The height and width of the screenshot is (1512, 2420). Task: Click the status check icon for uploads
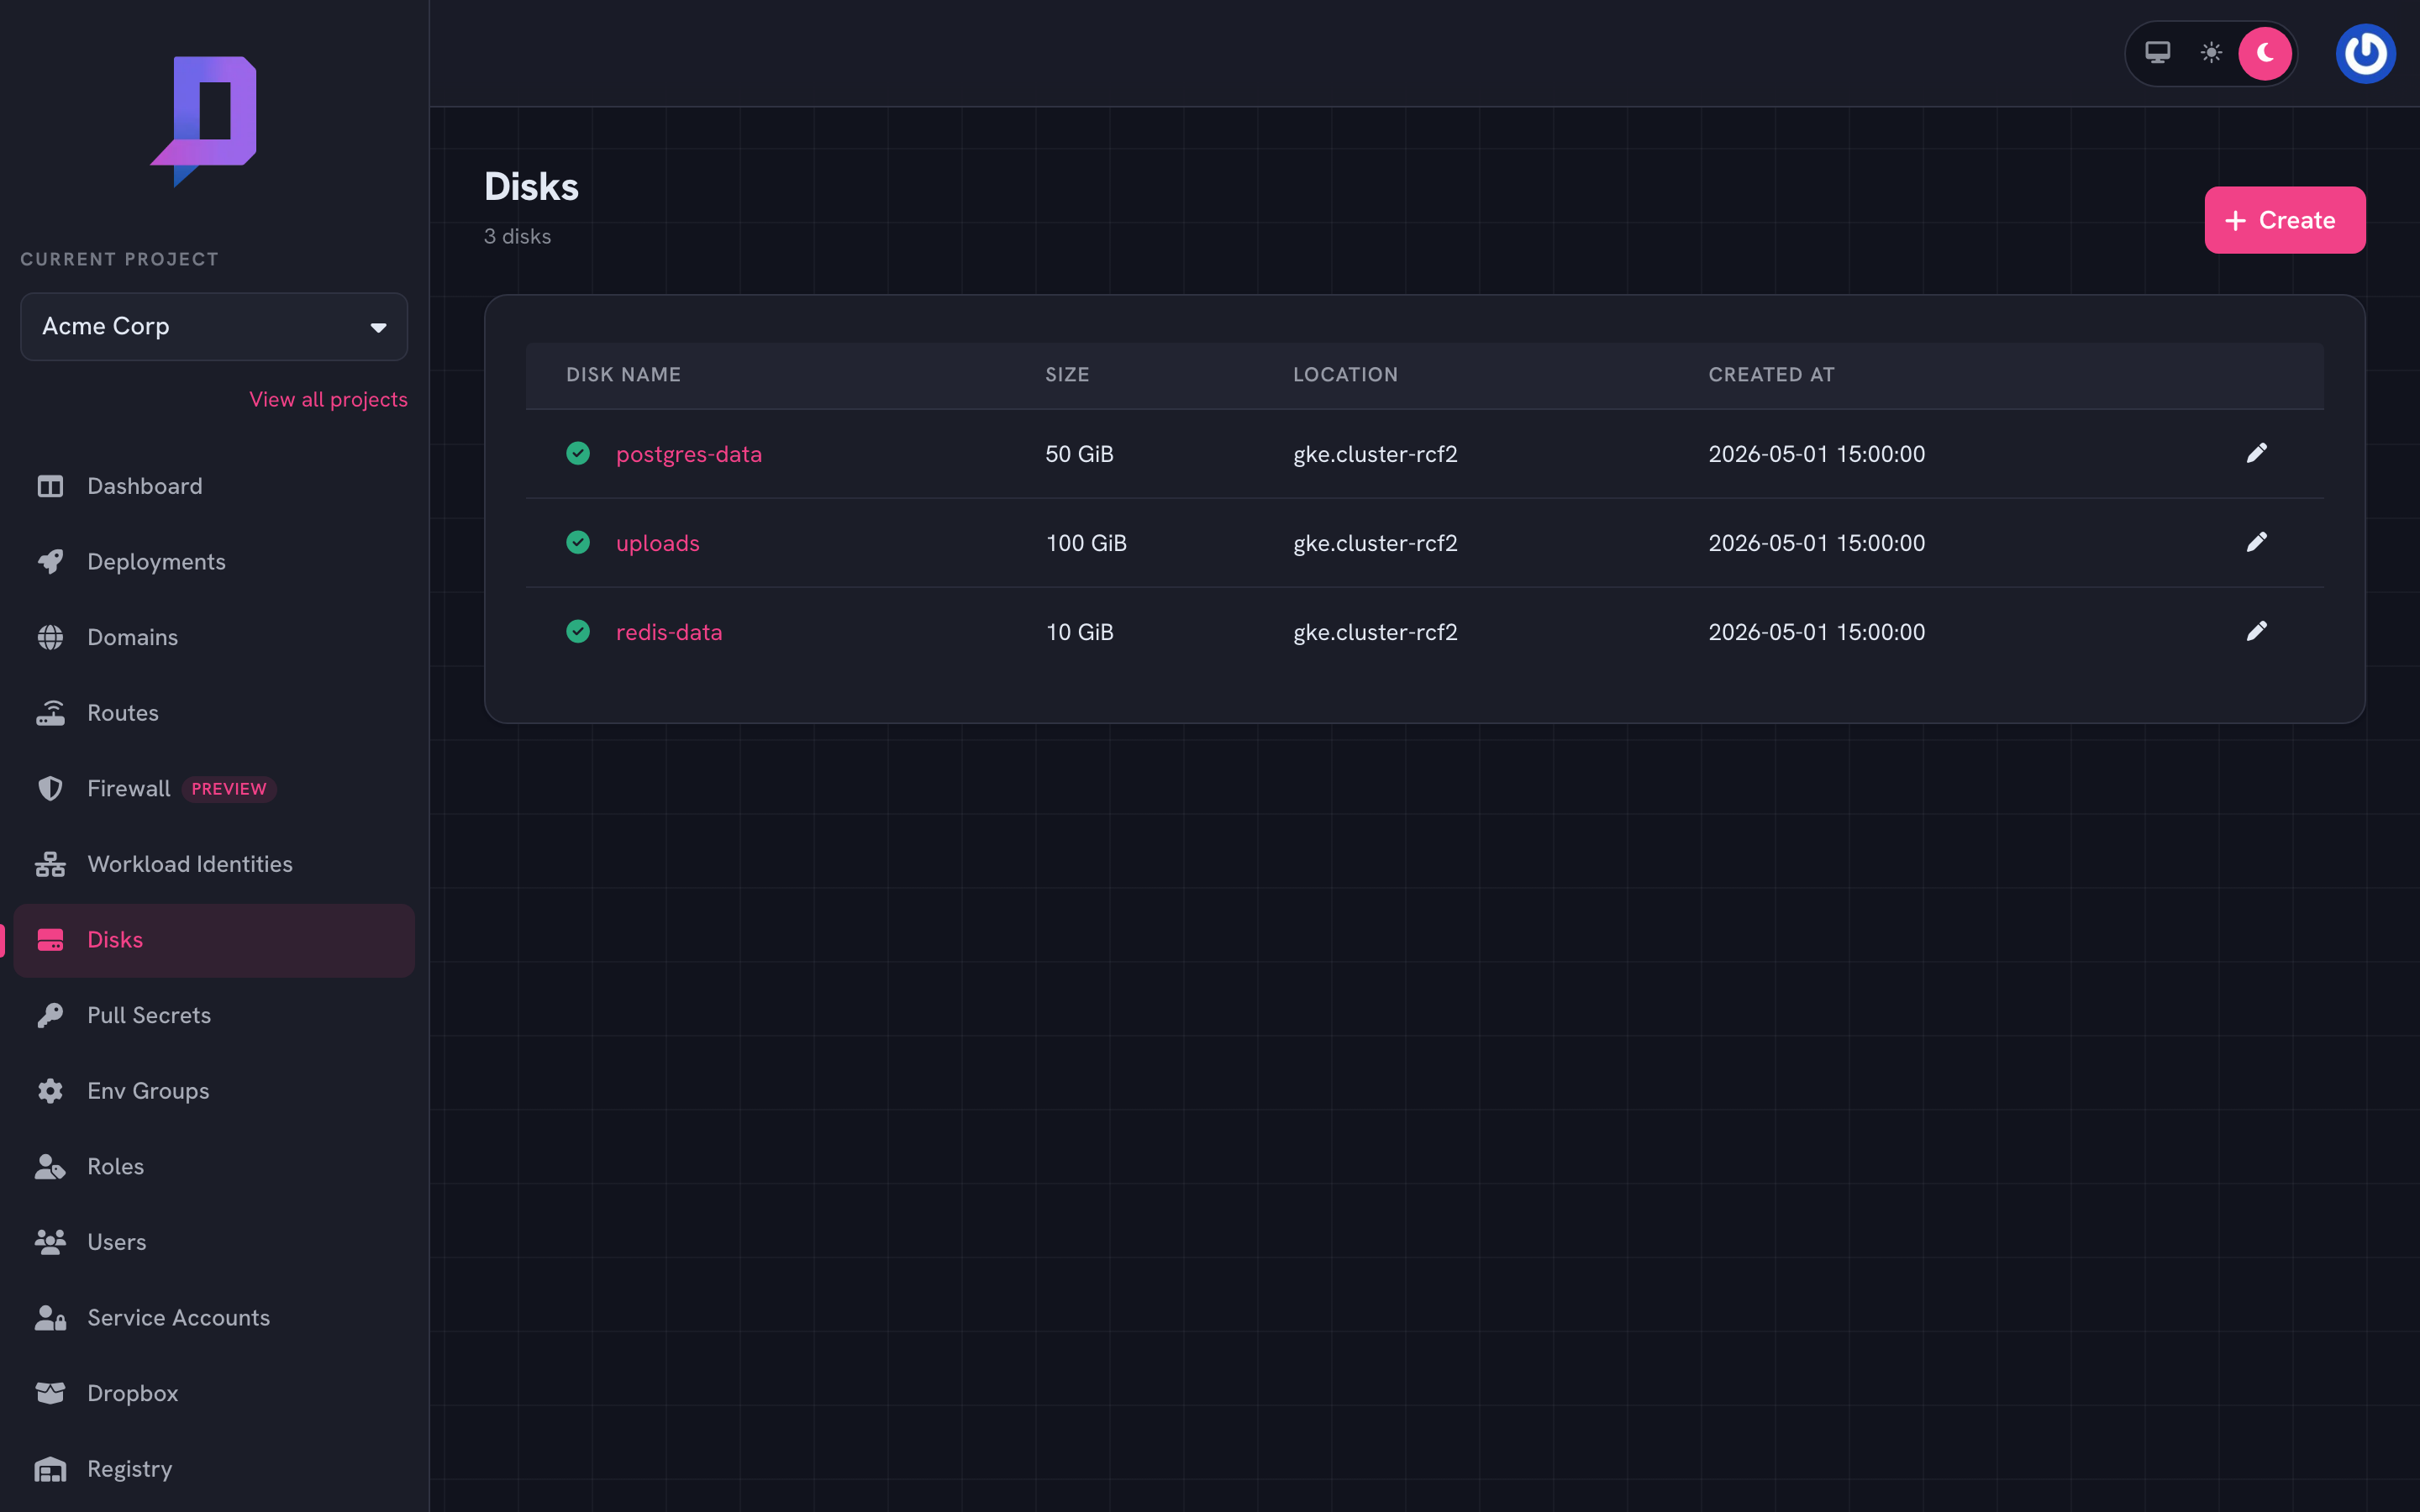578,542
